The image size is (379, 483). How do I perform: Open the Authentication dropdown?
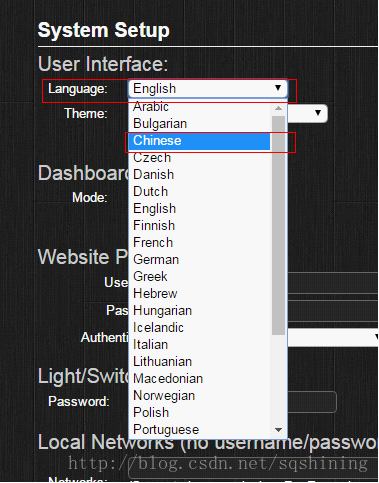pyautogui.click(x=333, y=337)
